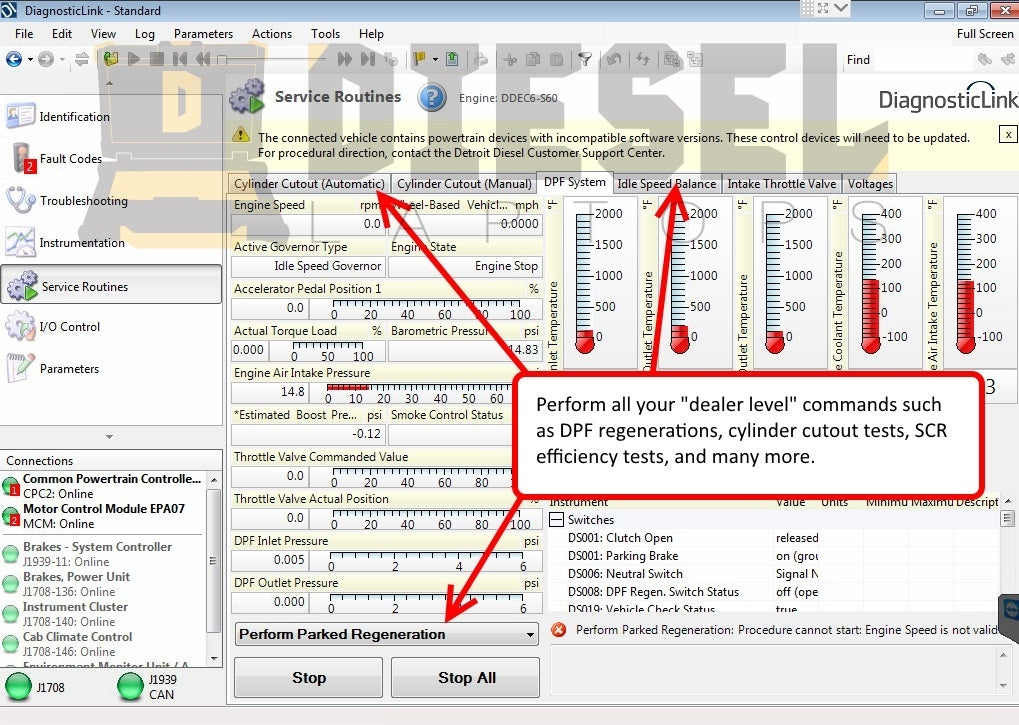
Task: Expand sidebar with the down chevron
Action: point(109,437)
